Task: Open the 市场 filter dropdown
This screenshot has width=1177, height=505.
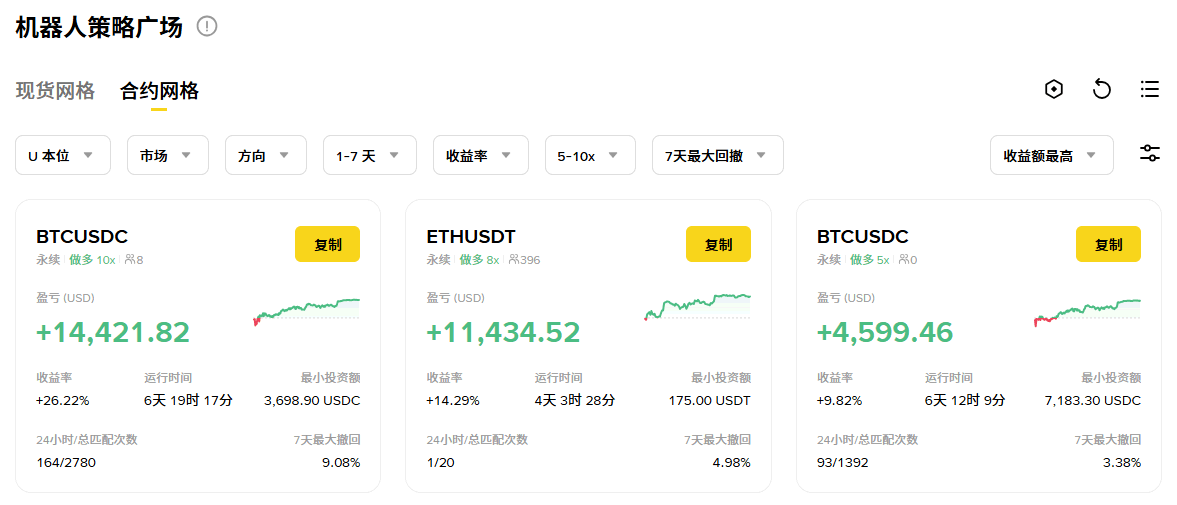Action: (x=167, y=155)
